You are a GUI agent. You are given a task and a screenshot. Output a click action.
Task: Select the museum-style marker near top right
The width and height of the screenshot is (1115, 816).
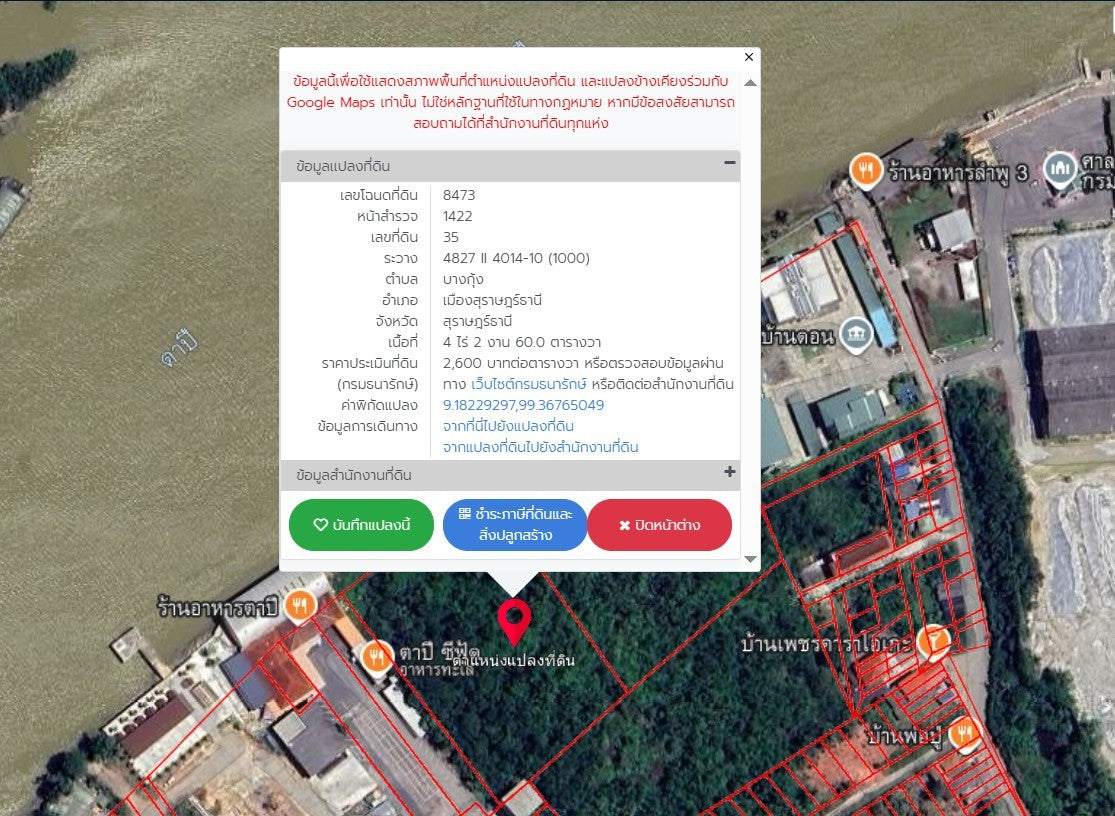[x=1059, y=169]
